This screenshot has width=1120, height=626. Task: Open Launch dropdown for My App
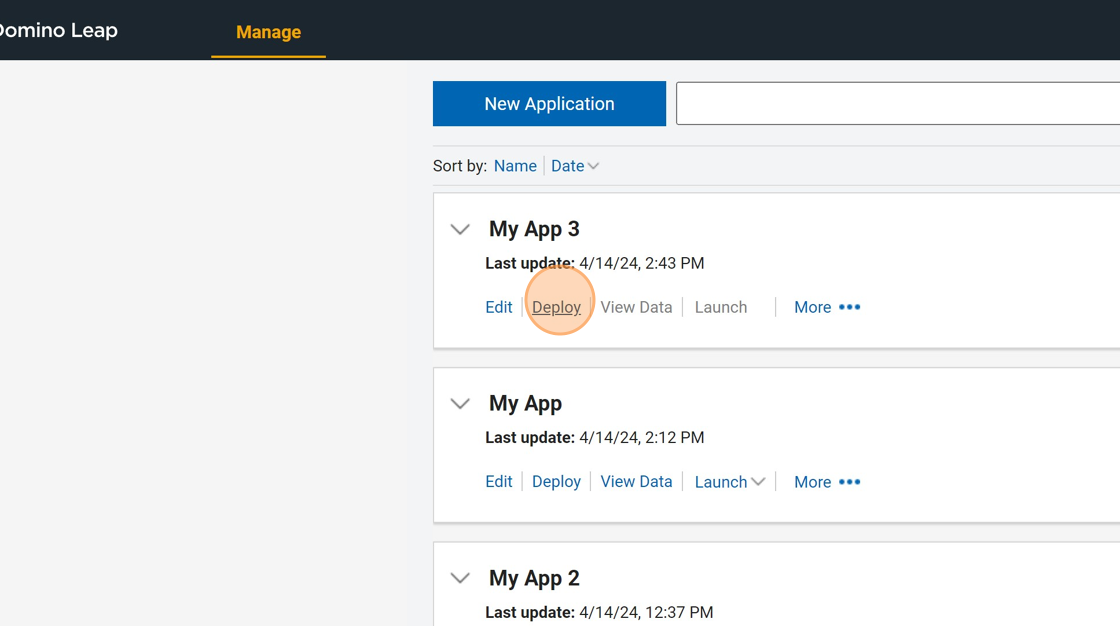[730, 482]
